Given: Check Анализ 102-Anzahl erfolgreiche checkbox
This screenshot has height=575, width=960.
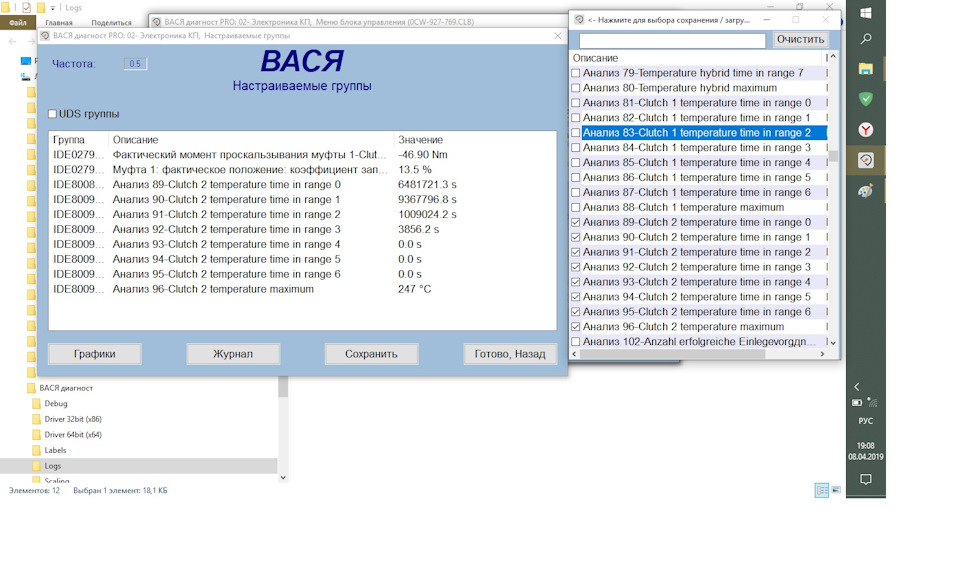Looking at the screenshot, I should pyautogui.click(x=576, y=342).
